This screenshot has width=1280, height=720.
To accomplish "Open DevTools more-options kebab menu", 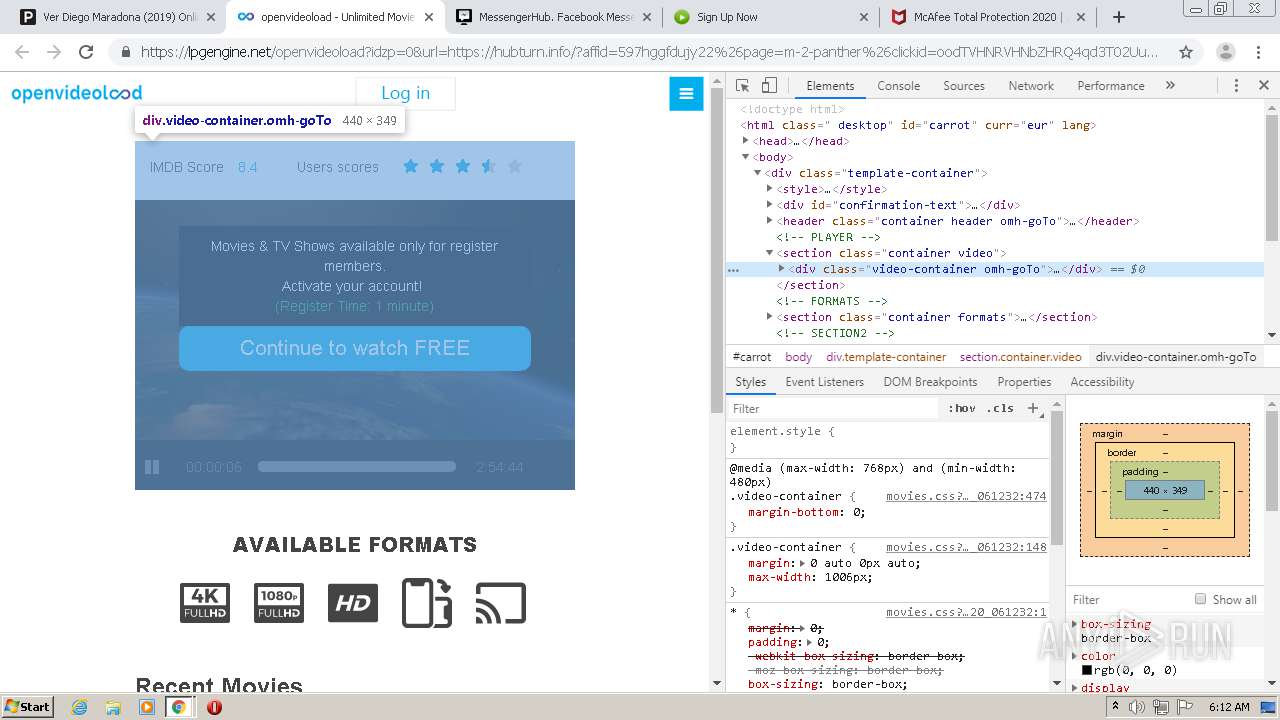I will [x=1236, y=86].
